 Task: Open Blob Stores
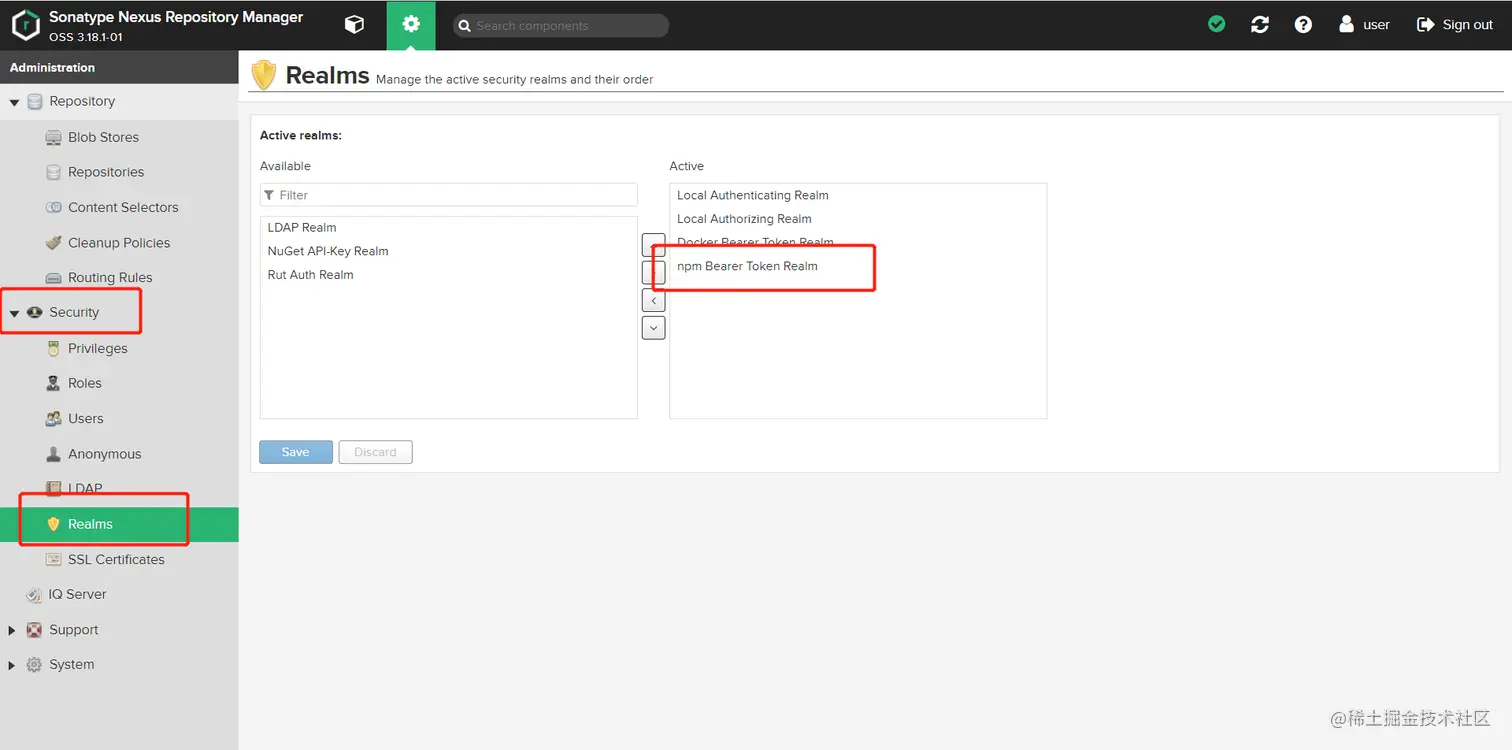[x=103, y=137]
